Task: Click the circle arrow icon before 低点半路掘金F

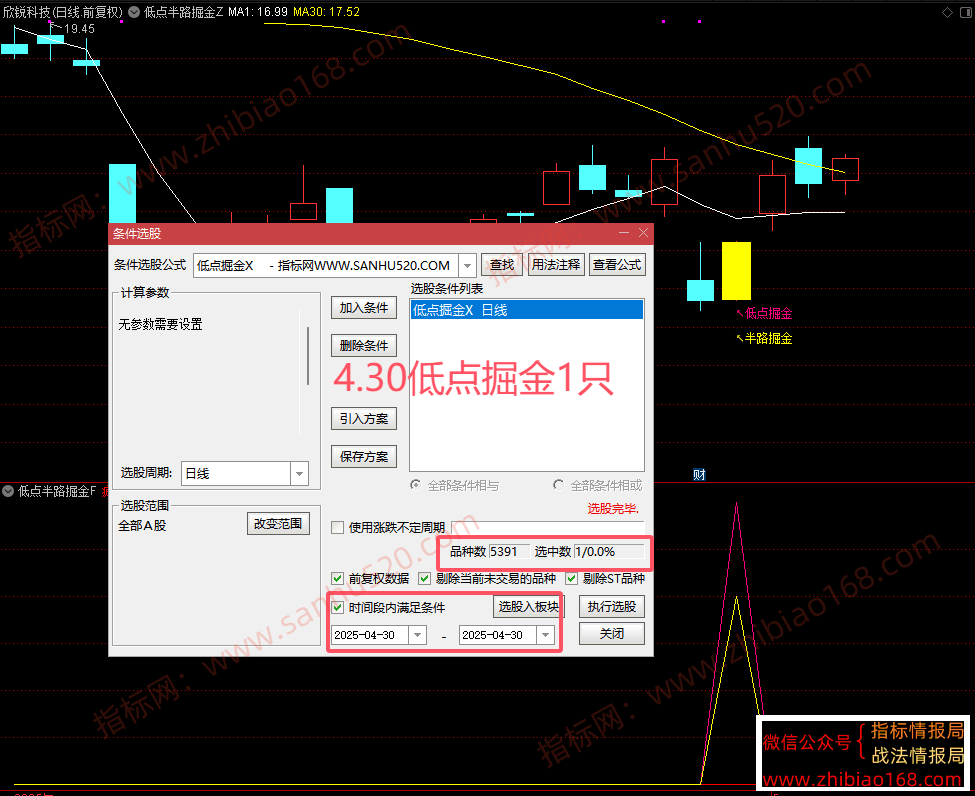Action: pyautogui.click(x=8, y=491)
